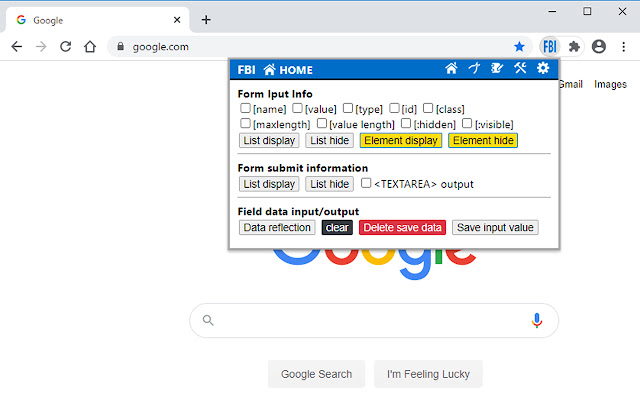This screenshot has height=400, width=640.
Task: Enable the [class] checkbox
Action: click(x=428, y=108)
